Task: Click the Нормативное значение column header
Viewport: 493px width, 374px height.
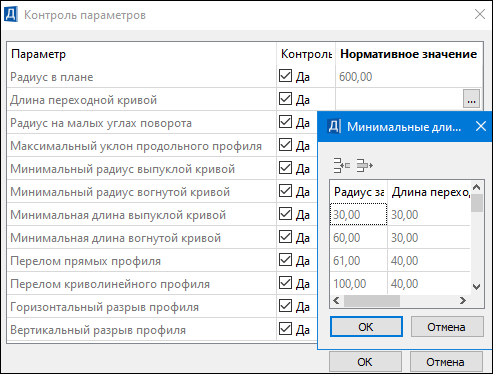Action: 409,54
